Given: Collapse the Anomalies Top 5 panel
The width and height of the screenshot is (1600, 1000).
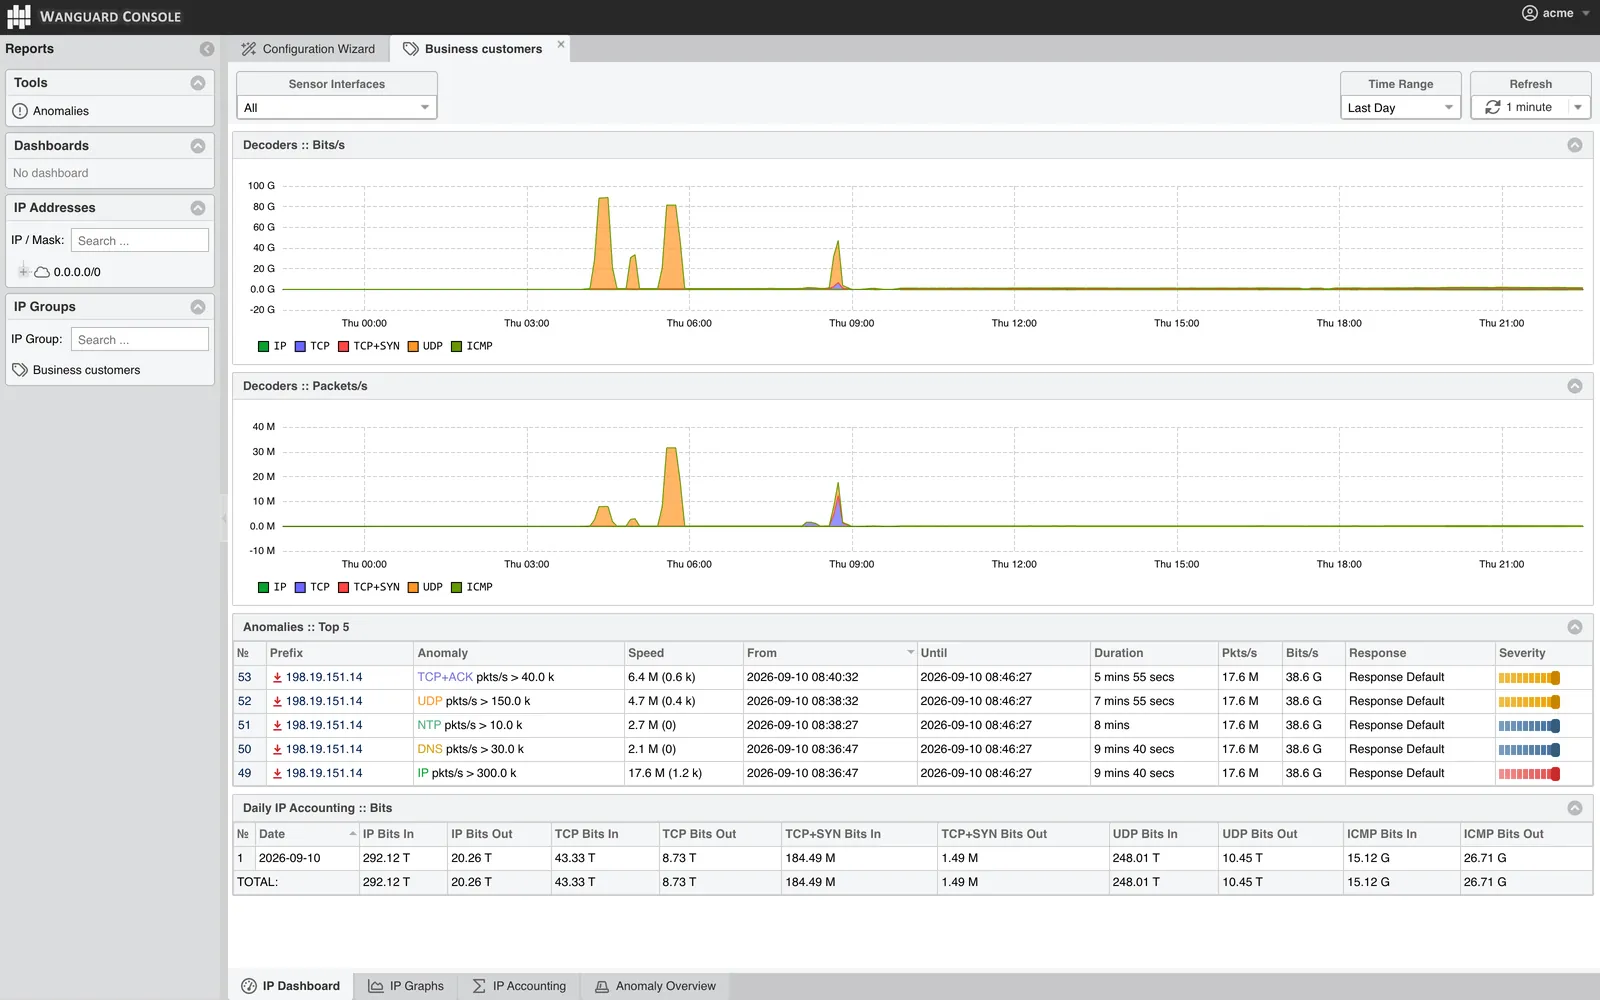Looking at the screenshot, I should click(1575, 627).
